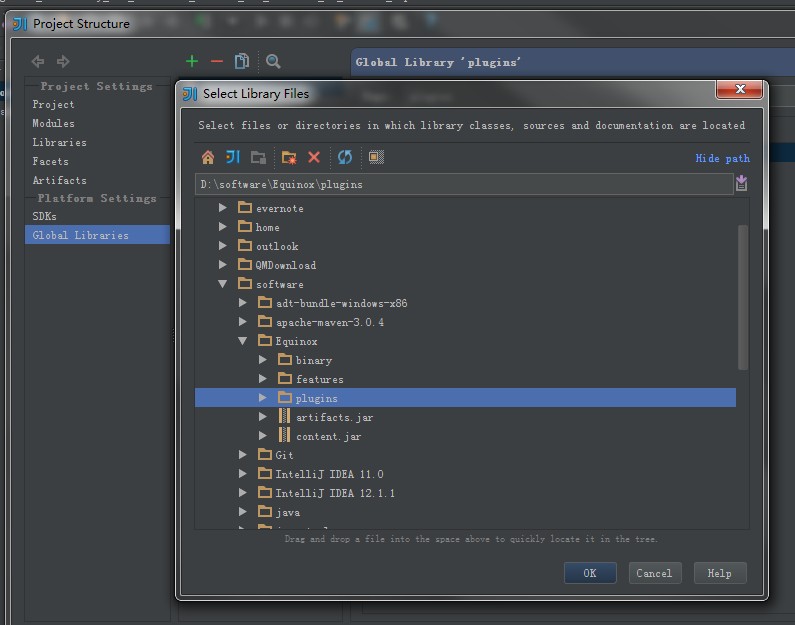Screen dimensions: 795x625
Task: Select the outlook folder row
Action: click(465, 245)
